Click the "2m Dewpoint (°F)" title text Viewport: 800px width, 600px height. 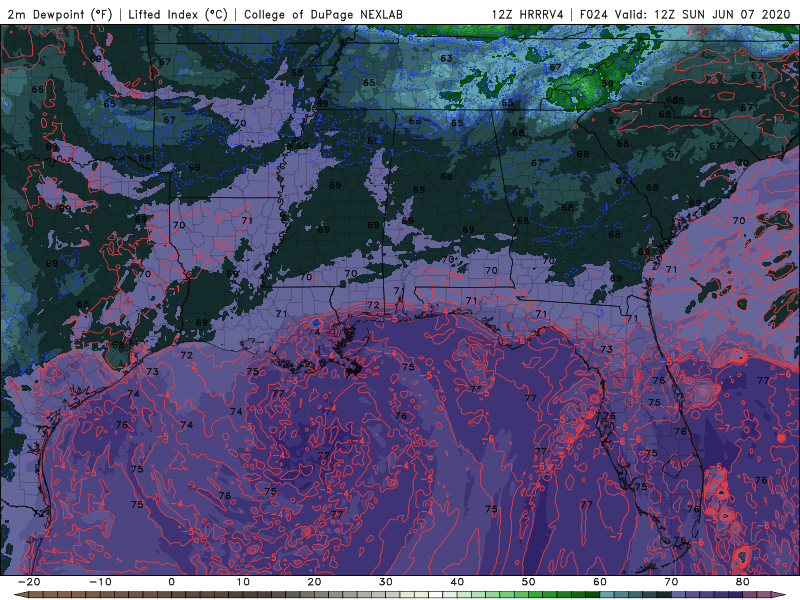[x=60, y=14]
